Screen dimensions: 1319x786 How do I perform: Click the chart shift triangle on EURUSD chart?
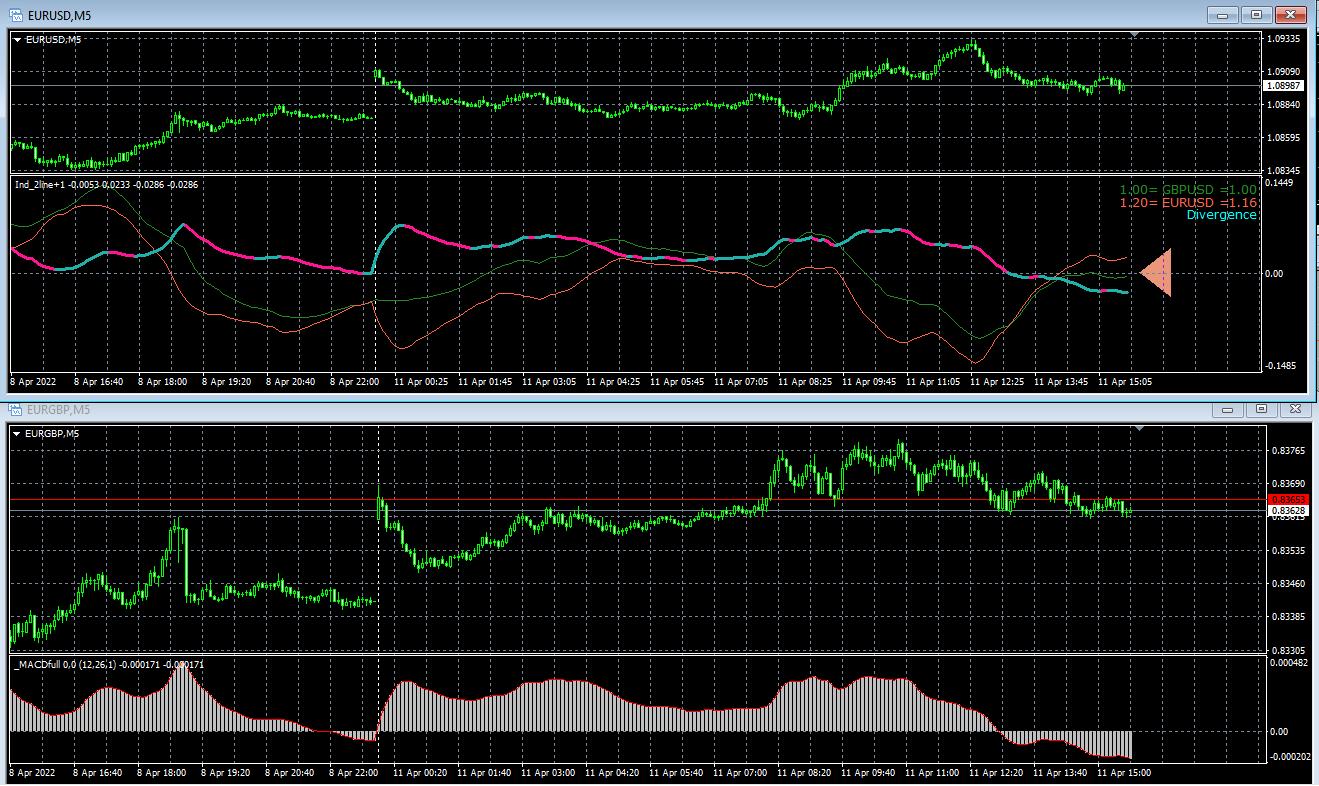point(1135,35)
